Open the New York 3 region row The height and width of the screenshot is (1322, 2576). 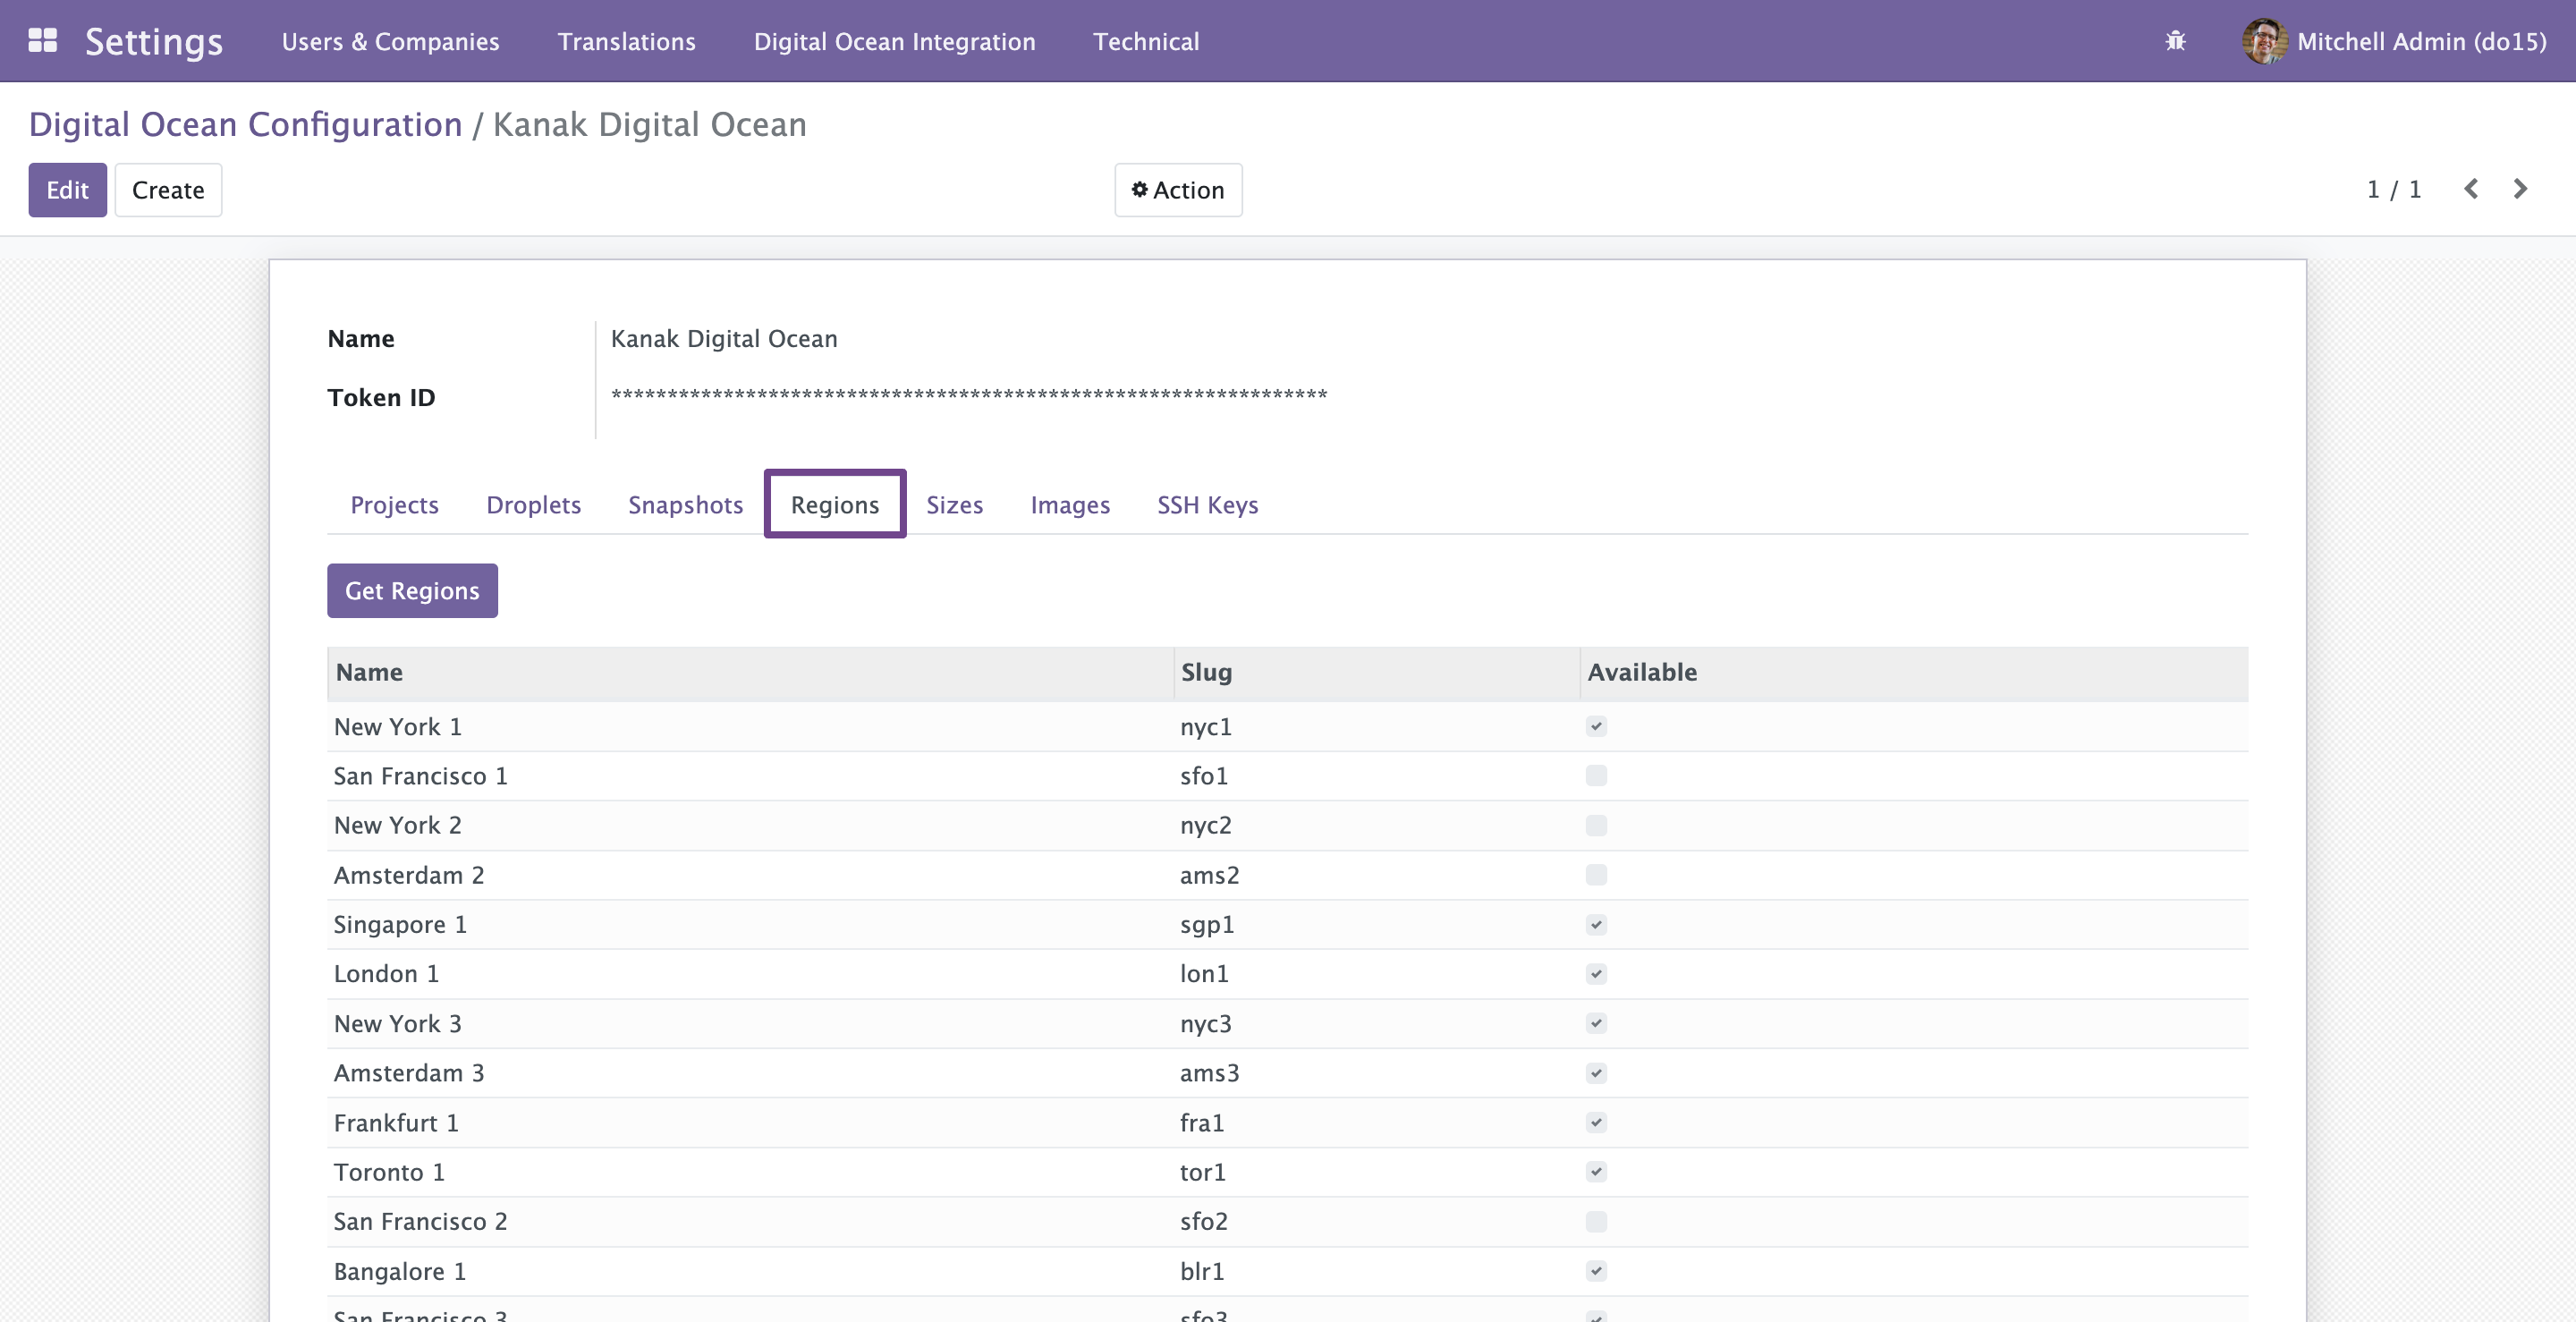point(1287,1024)
